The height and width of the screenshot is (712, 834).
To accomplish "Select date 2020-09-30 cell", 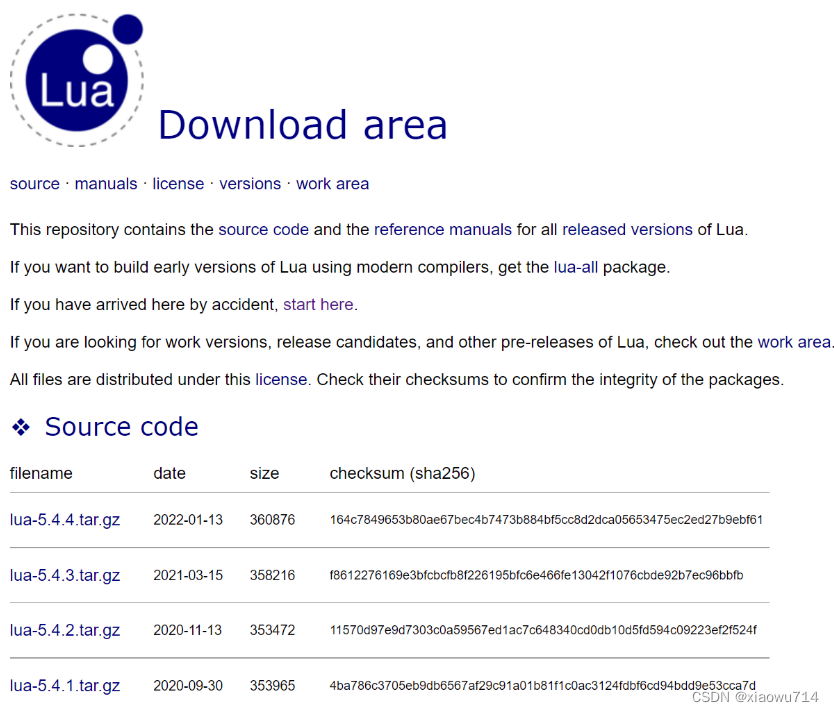I will 188,686.
